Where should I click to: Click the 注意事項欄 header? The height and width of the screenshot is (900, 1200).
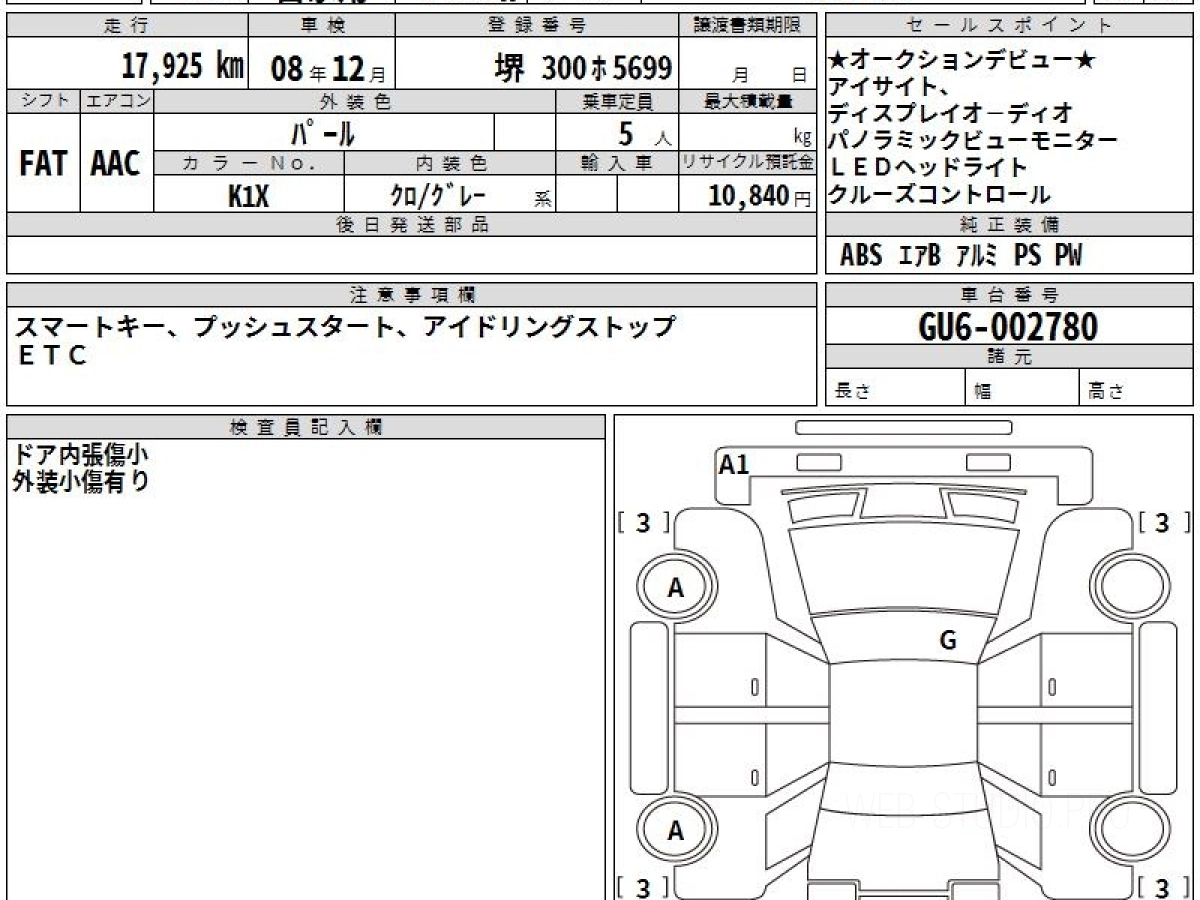click(x=411, y=295)
